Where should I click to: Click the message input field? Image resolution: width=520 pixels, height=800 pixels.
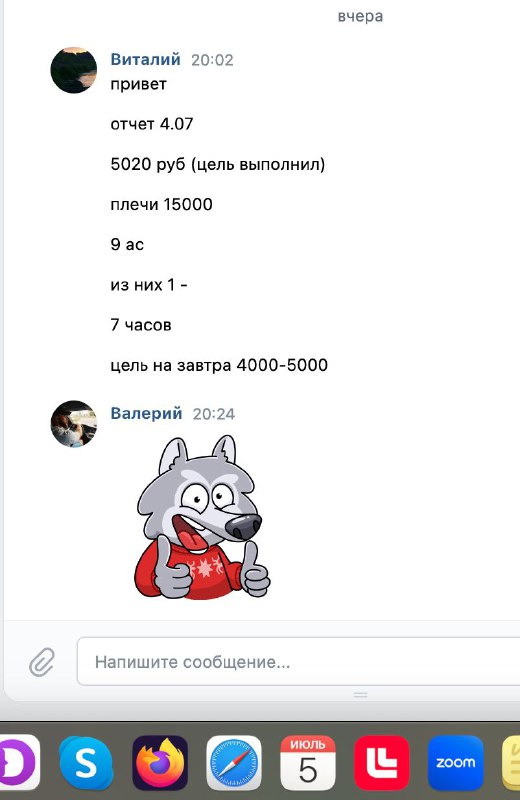tap(299, 662)
